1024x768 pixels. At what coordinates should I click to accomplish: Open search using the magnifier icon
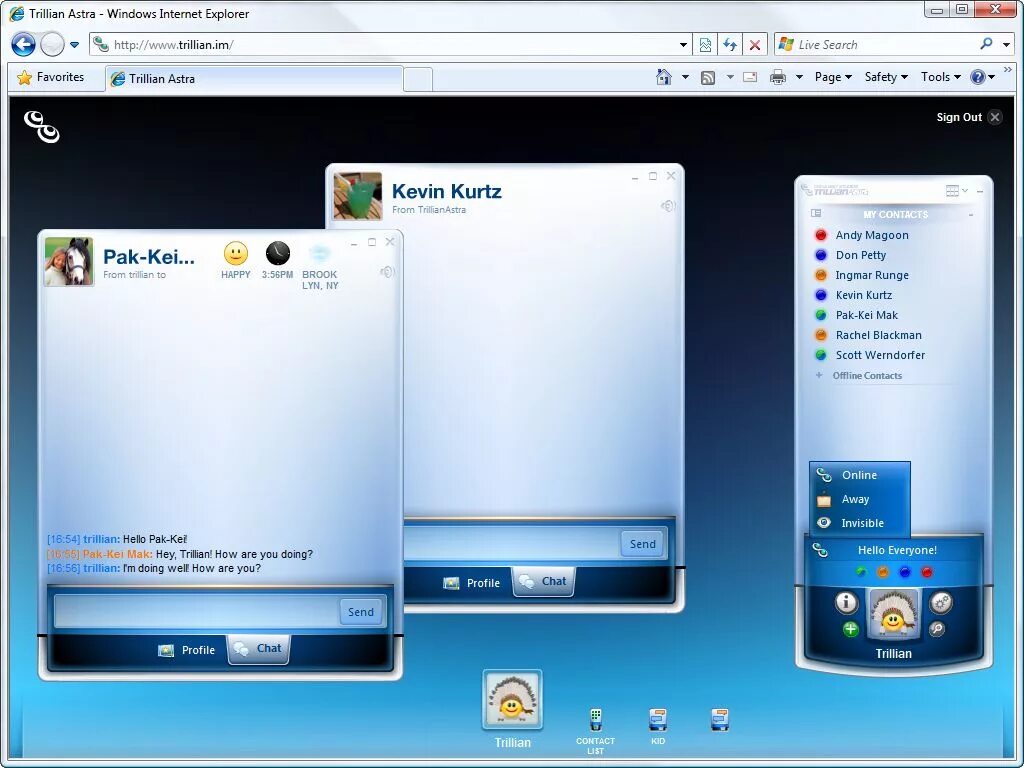pyautogui.click(x=937, y=629)
